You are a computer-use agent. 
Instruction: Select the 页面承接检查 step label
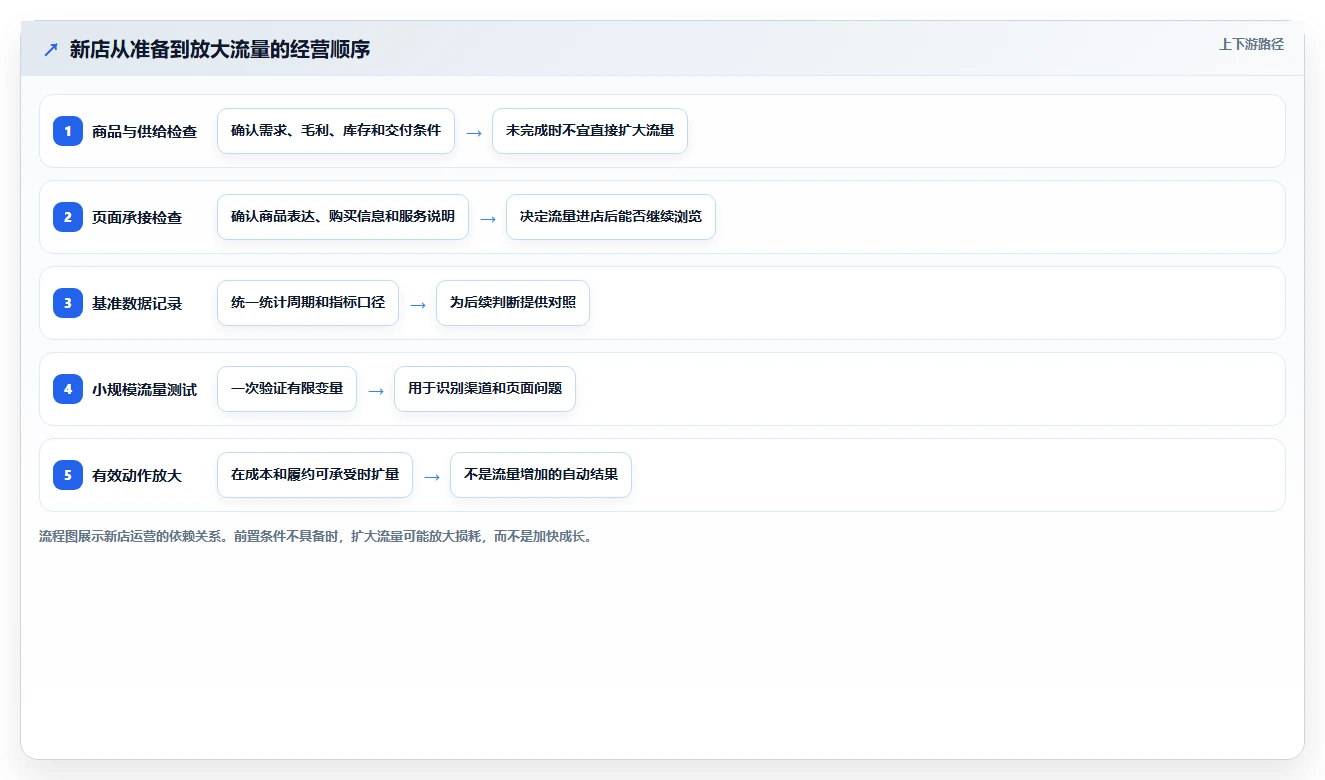[137, 218]
